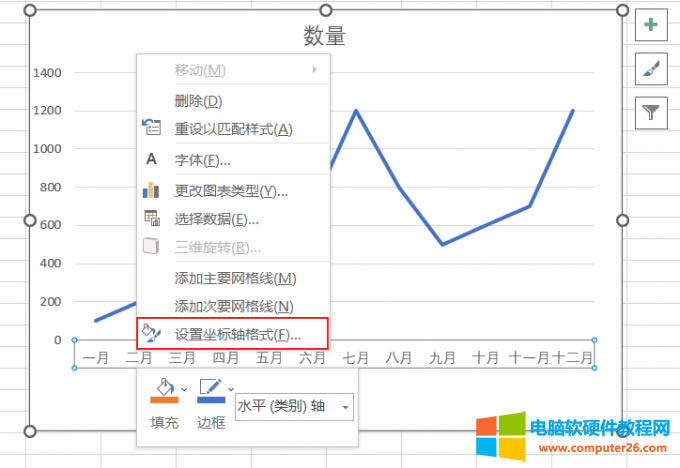Viewport: 680px width, 468px height.
Task: Open 选择数据(E)... menu entry
Action: (233, 219)
